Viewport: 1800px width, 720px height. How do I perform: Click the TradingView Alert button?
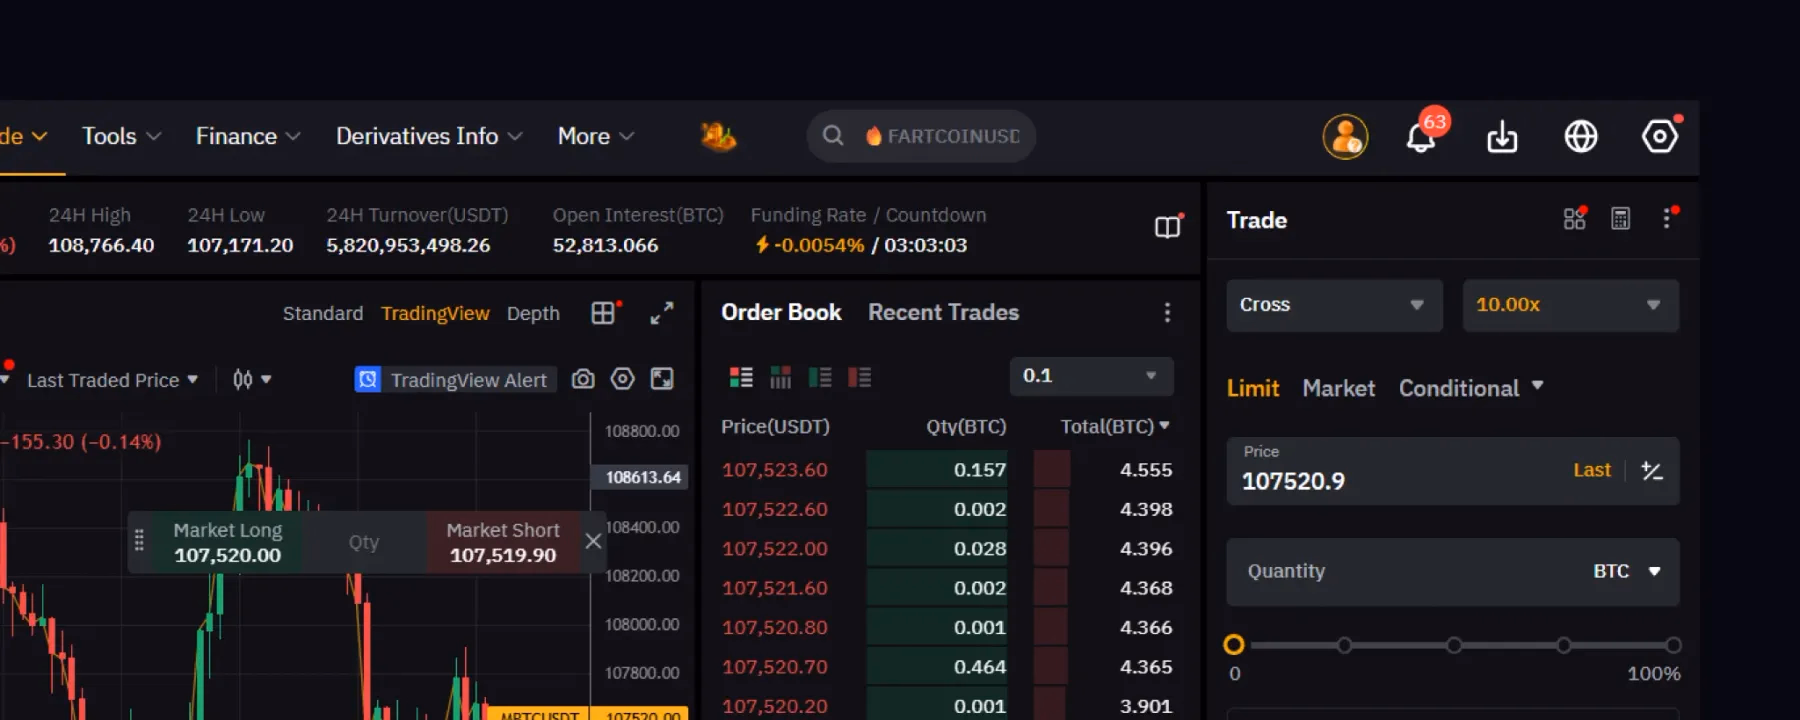[x=455, y=380]
